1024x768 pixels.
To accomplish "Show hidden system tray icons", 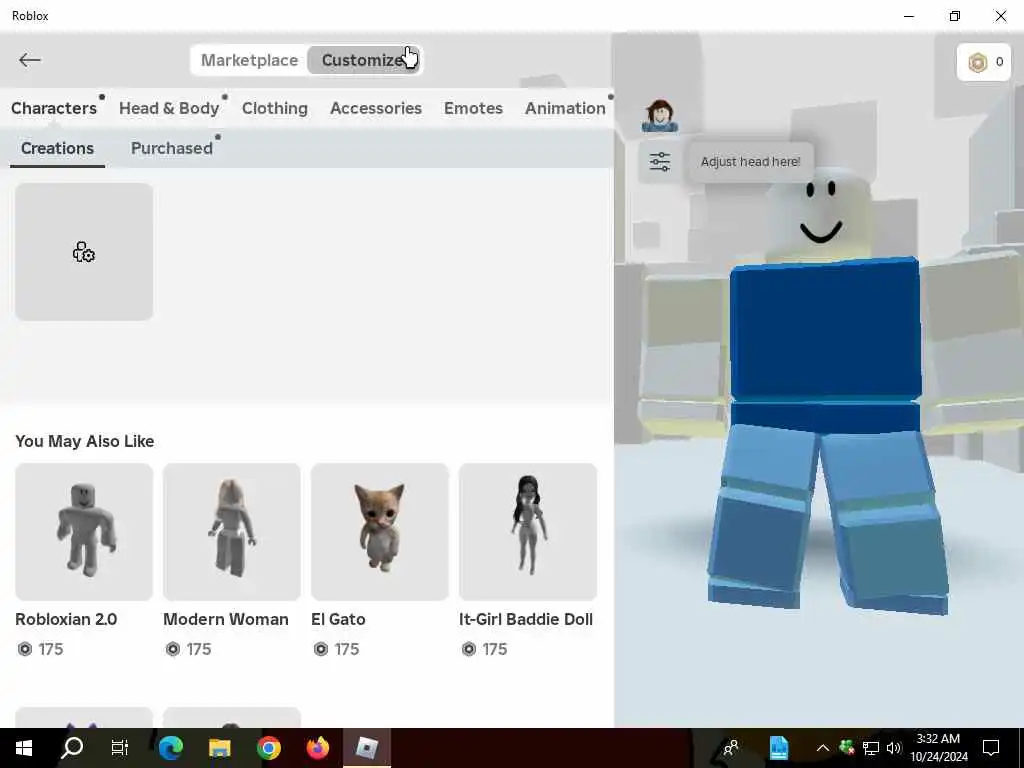I will pos(823,748).
